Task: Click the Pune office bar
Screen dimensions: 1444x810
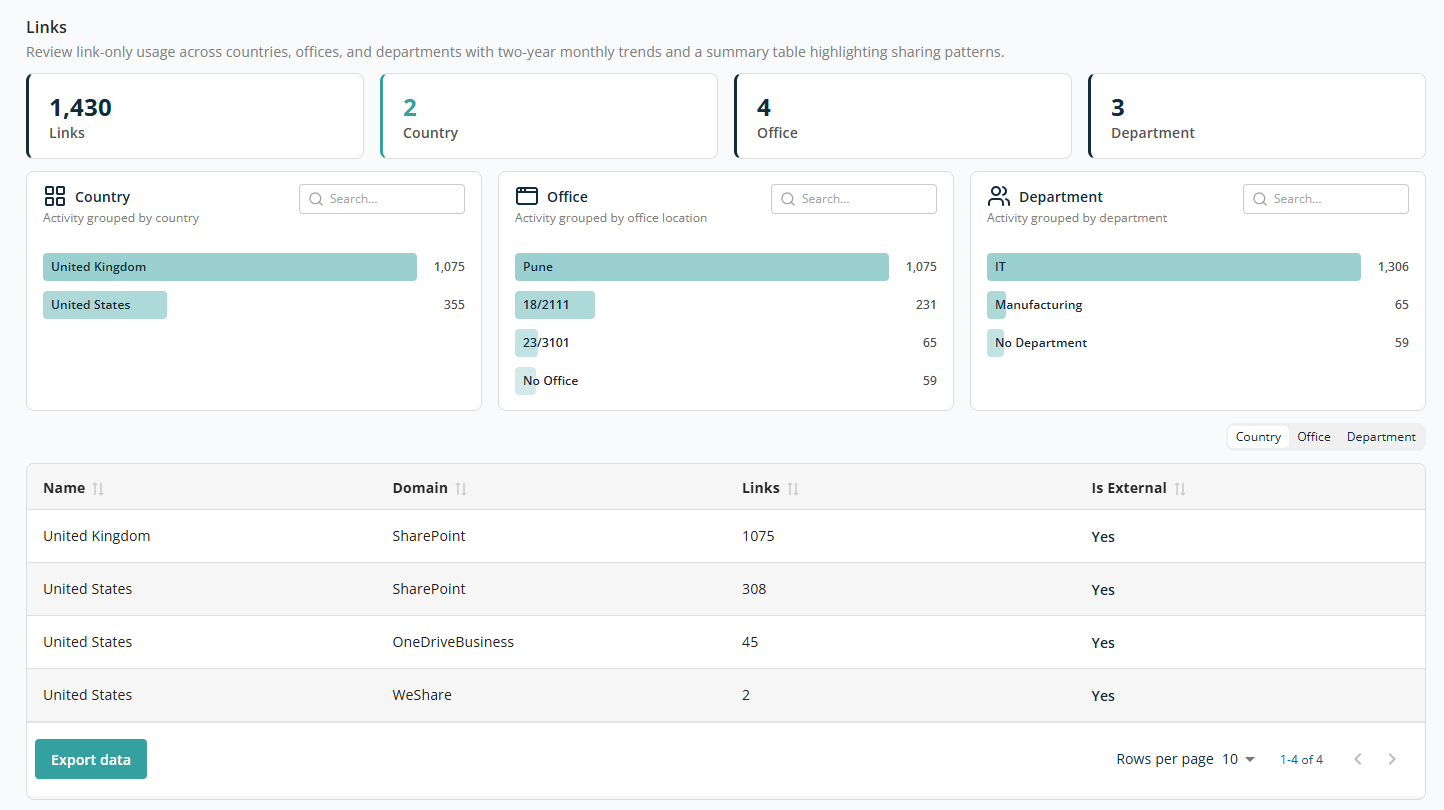Action: point(702,267)
